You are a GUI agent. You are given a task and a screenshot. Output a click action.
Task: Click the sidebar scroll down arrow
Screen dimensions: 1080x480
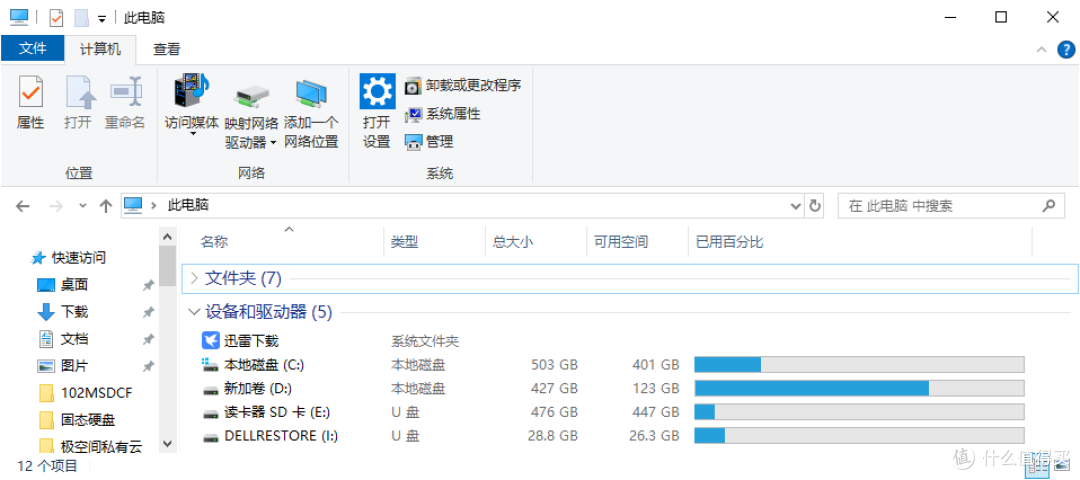167,444
